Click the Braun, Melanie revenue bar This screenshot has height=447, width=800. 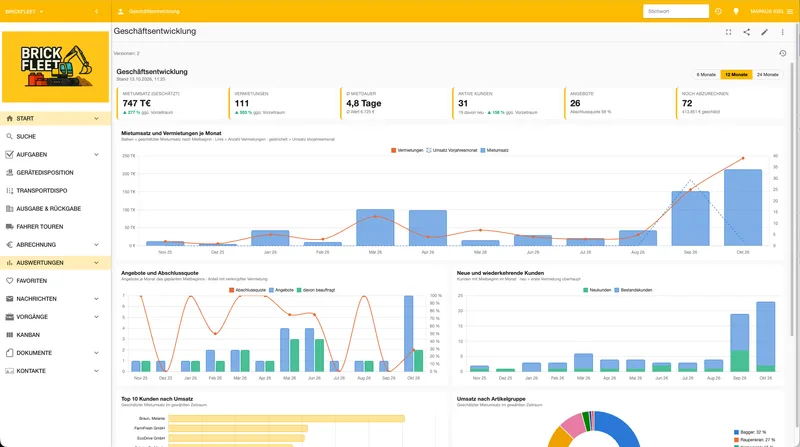coord(286,418)
